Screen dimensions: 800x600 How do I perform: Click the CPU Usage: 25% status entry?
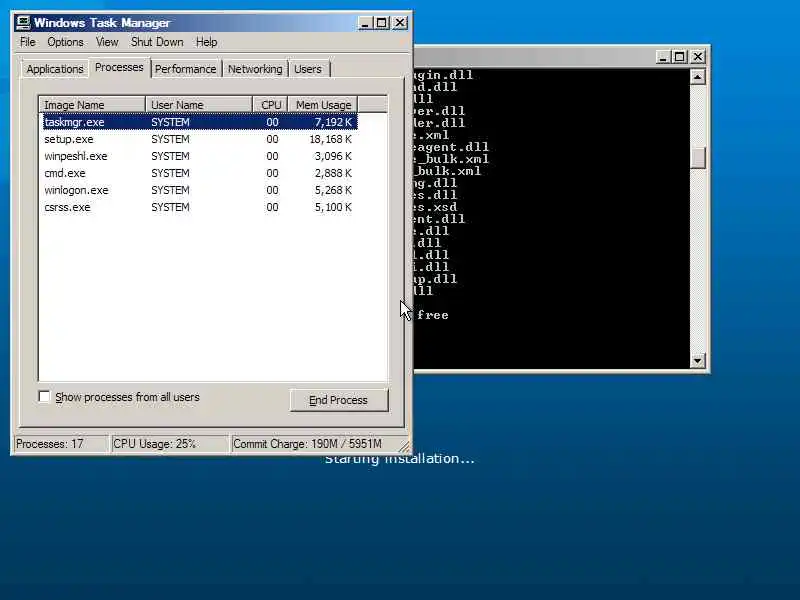pyautogui.click(x=169, y=444)
